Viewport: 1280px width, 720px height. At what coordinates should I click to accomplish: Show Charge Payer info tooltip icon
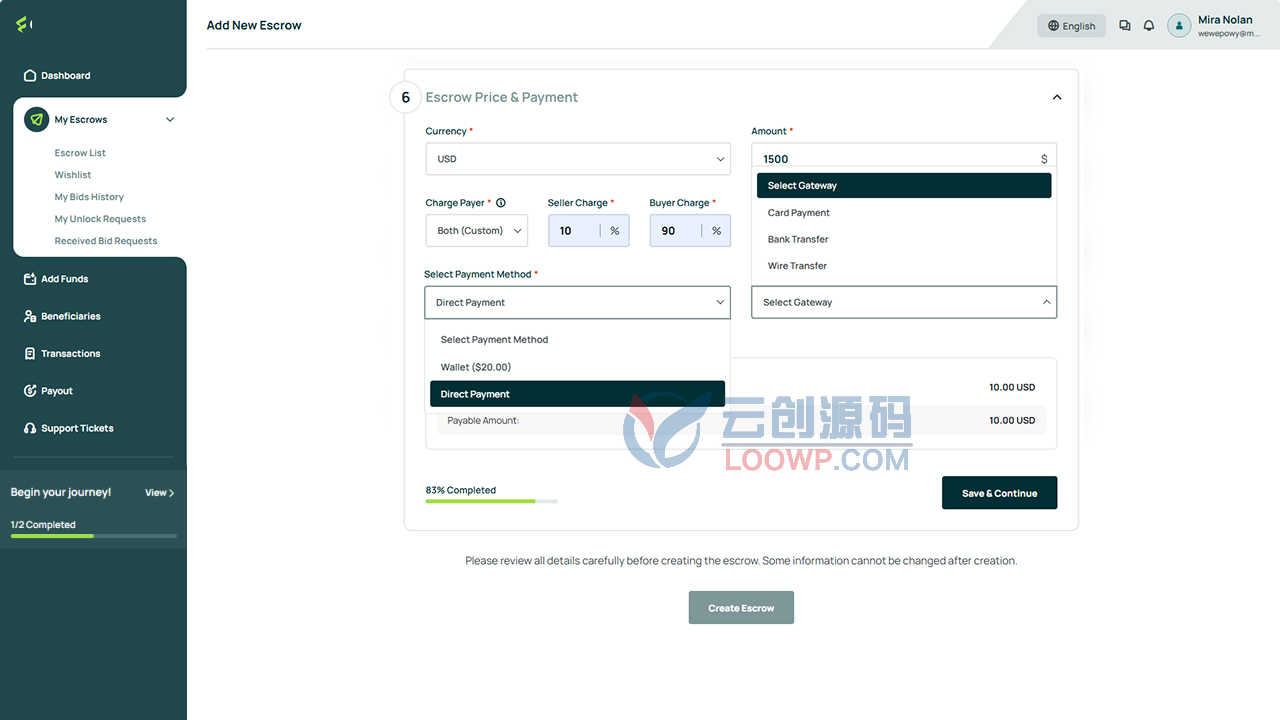click(501, 203)
